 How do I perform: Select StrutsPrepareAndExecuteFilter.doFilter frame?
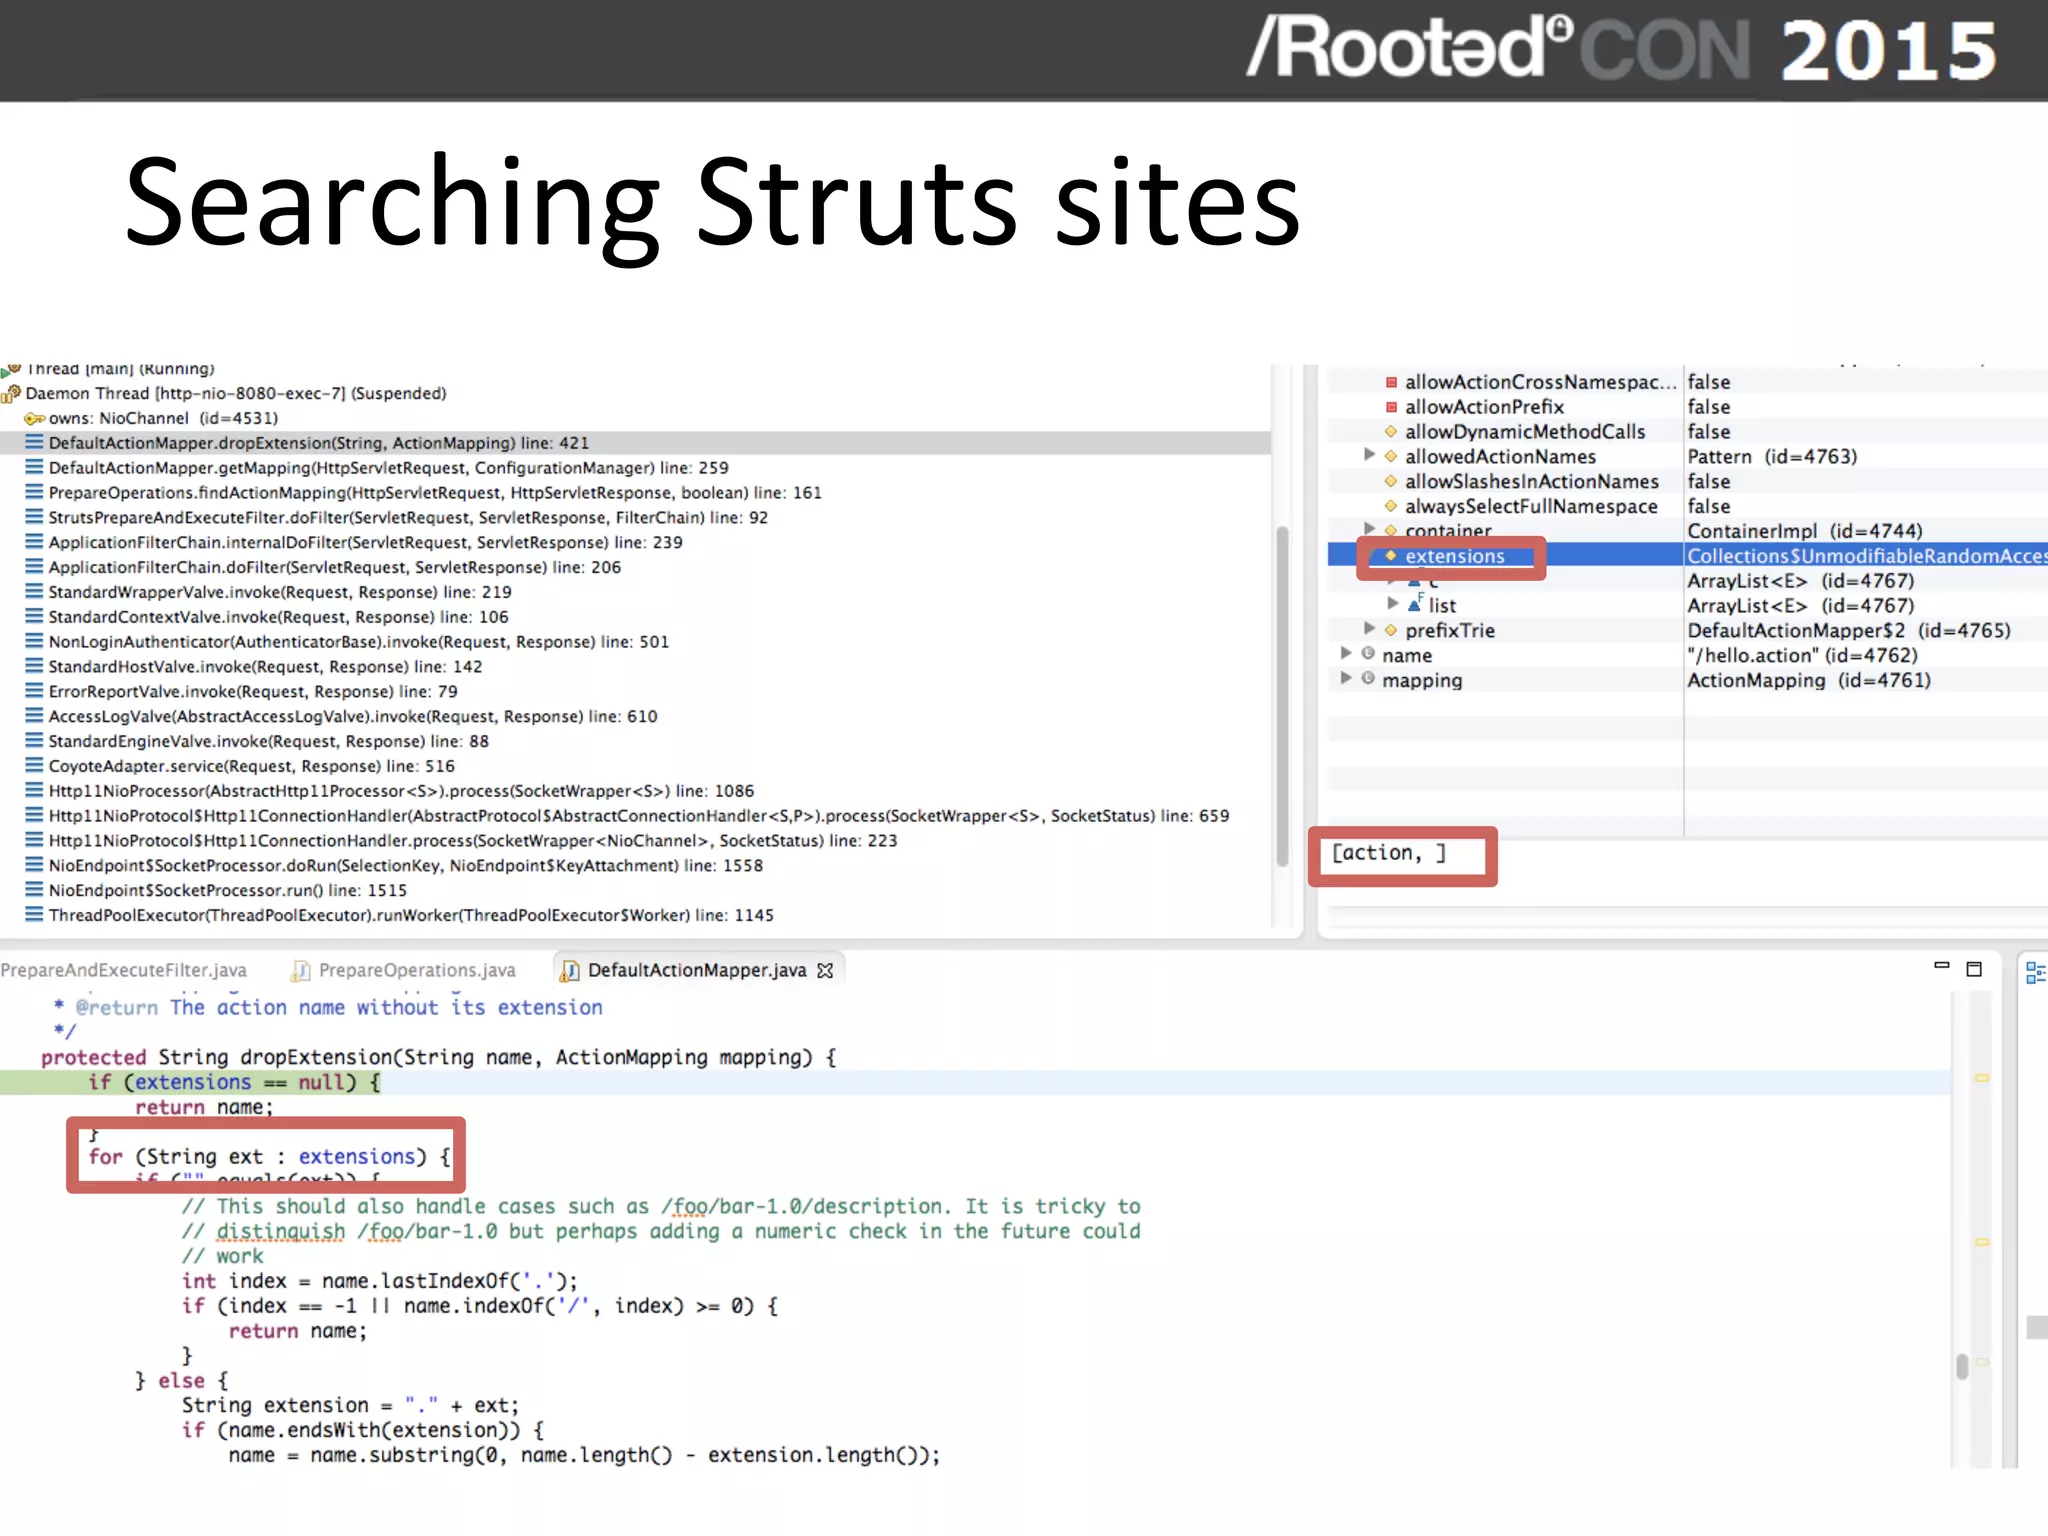pyautogui.click(x=408, y=518)
